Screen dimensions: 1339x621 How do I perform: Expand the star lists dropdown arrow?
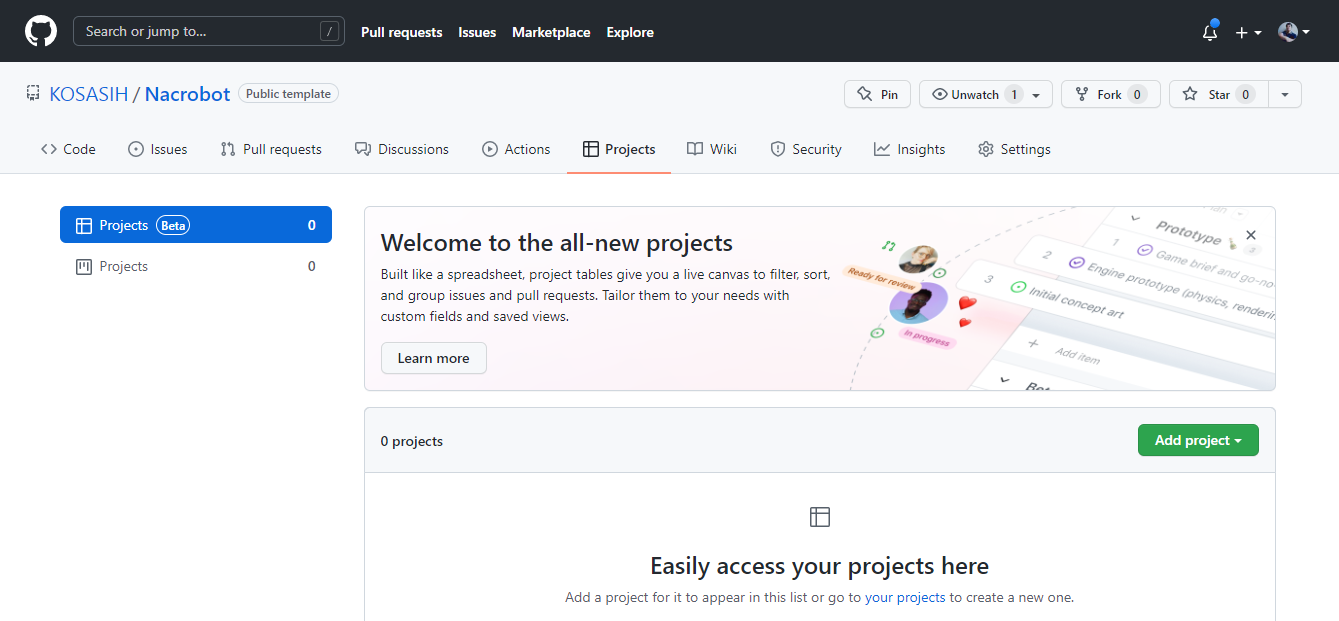pos(1285,94)
